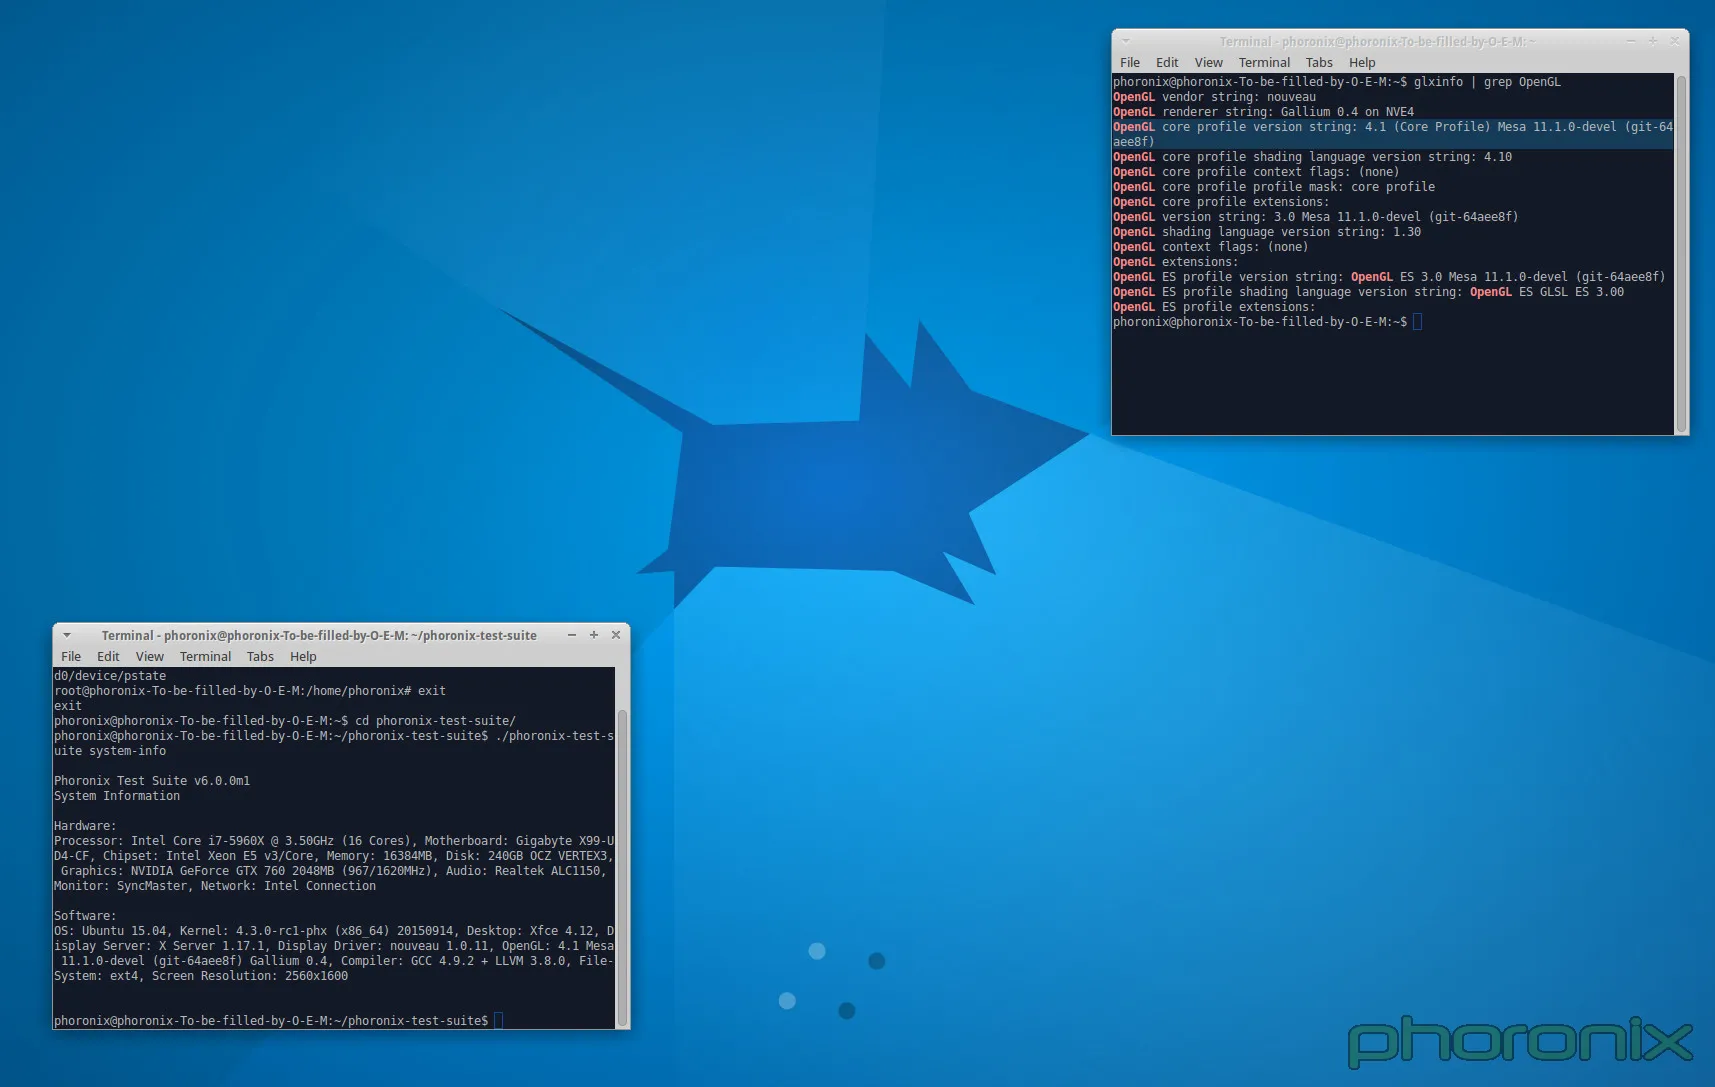Open the window menu arrow of the phoronix-test-suite terminal
This screenshot has height=1087, width=1715.
pyautogui.click(x=67, y=635)
